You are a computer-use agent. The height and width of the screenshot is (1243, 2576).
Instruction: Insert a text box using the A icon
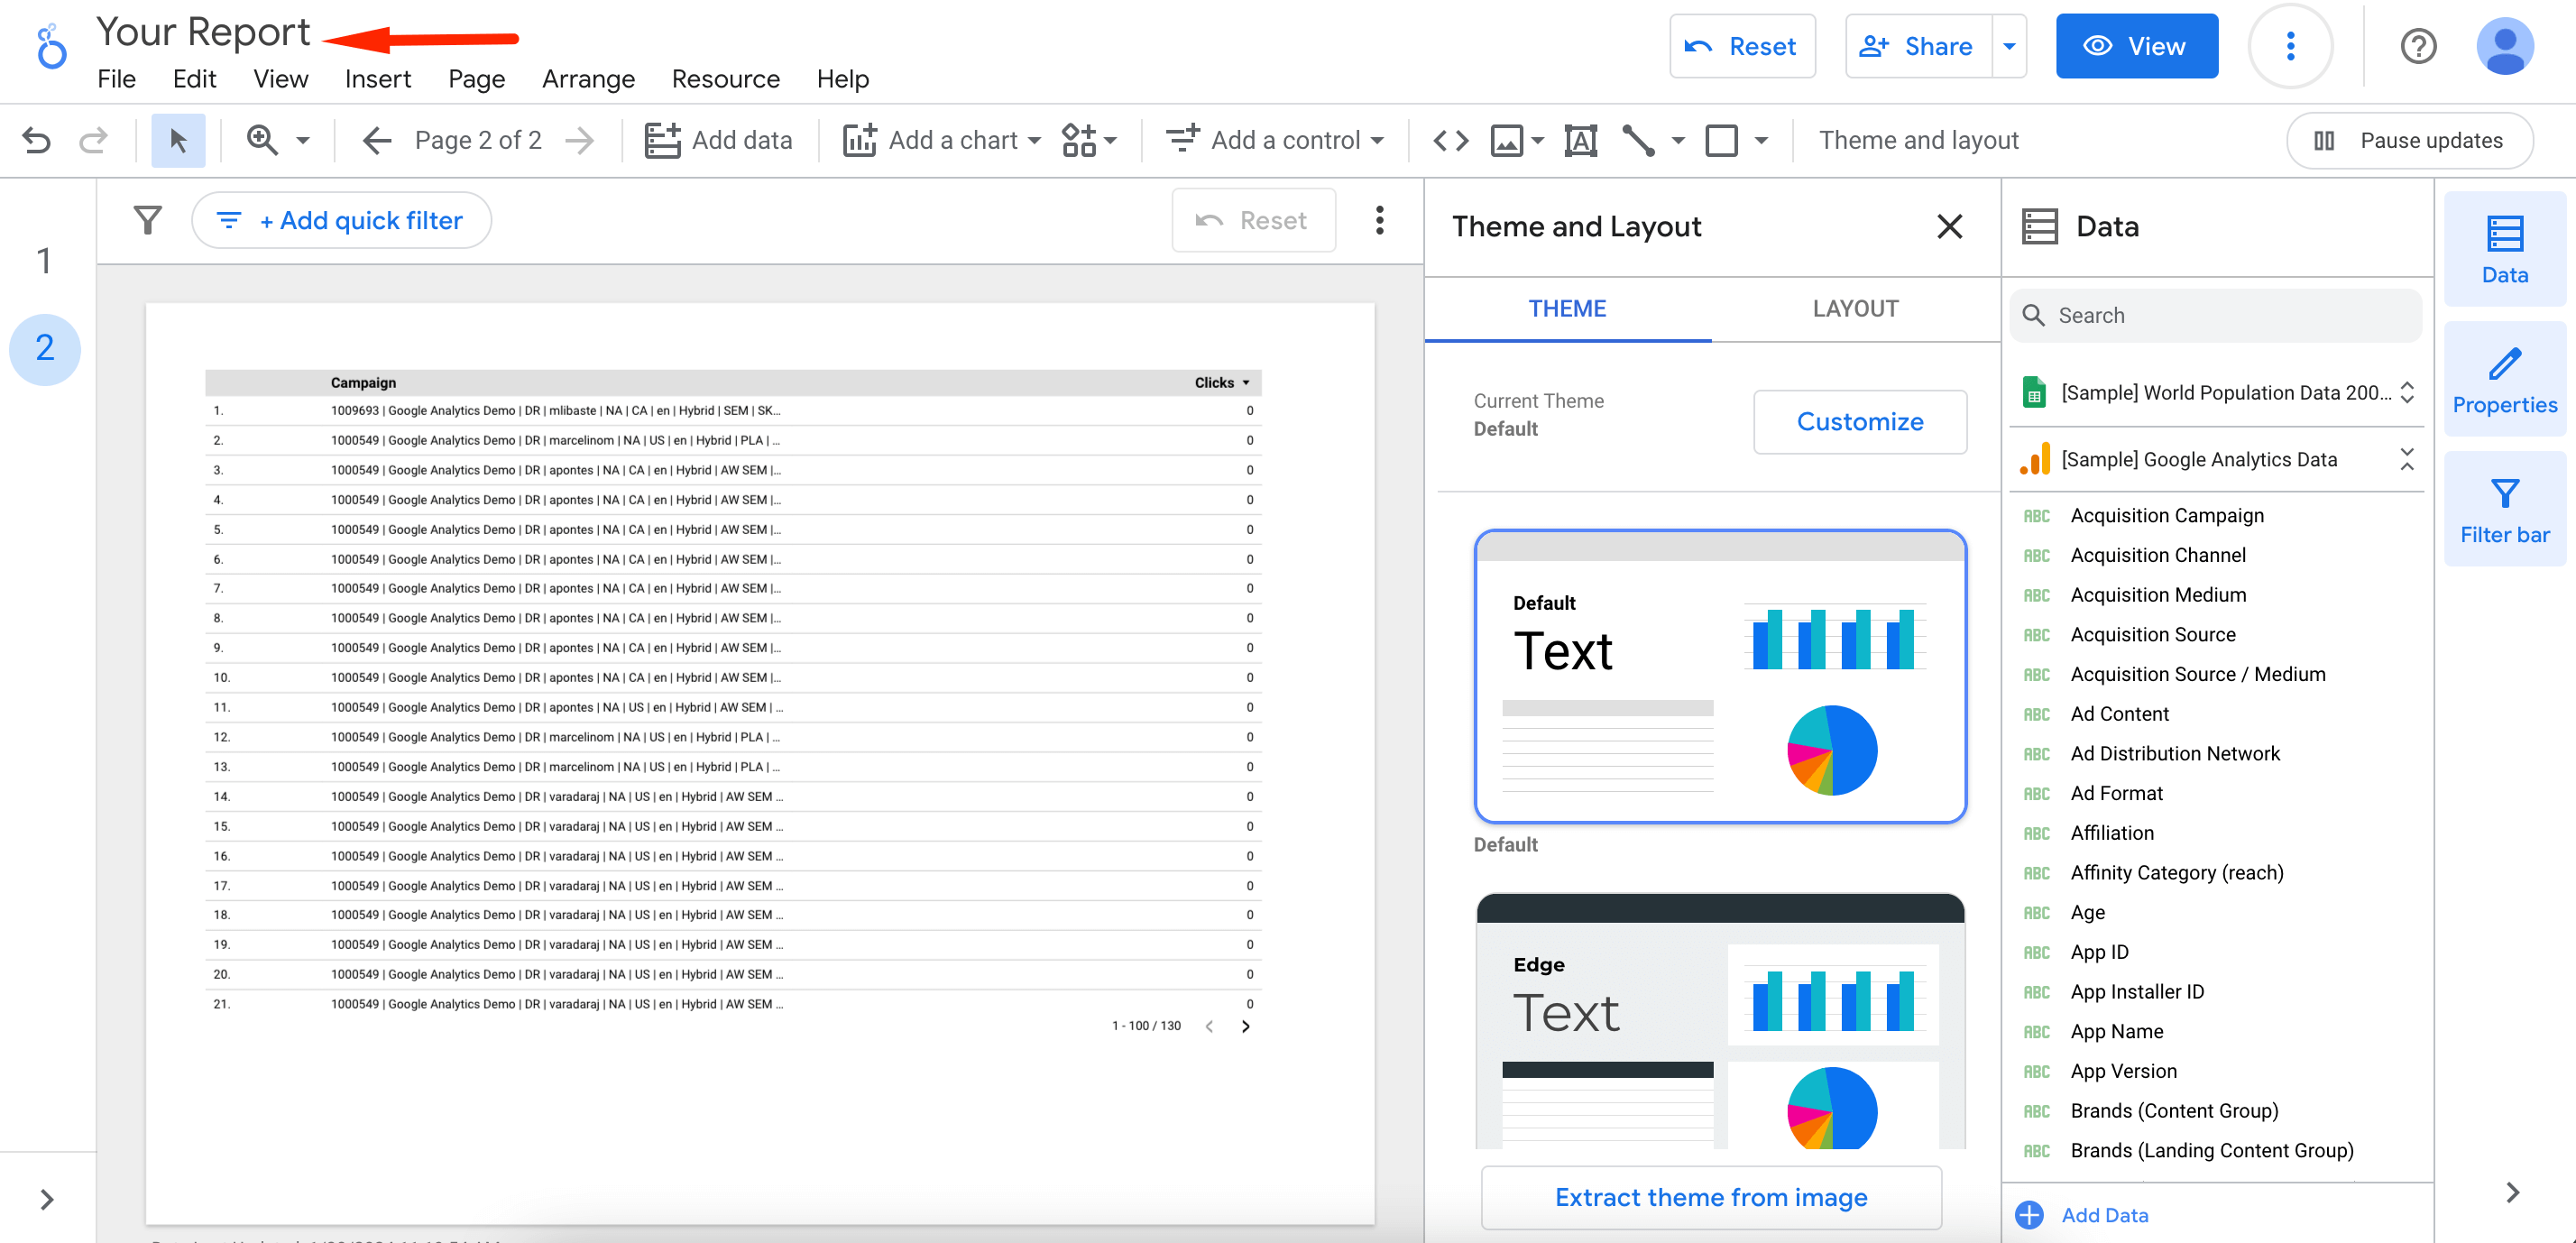[1580, 140]
